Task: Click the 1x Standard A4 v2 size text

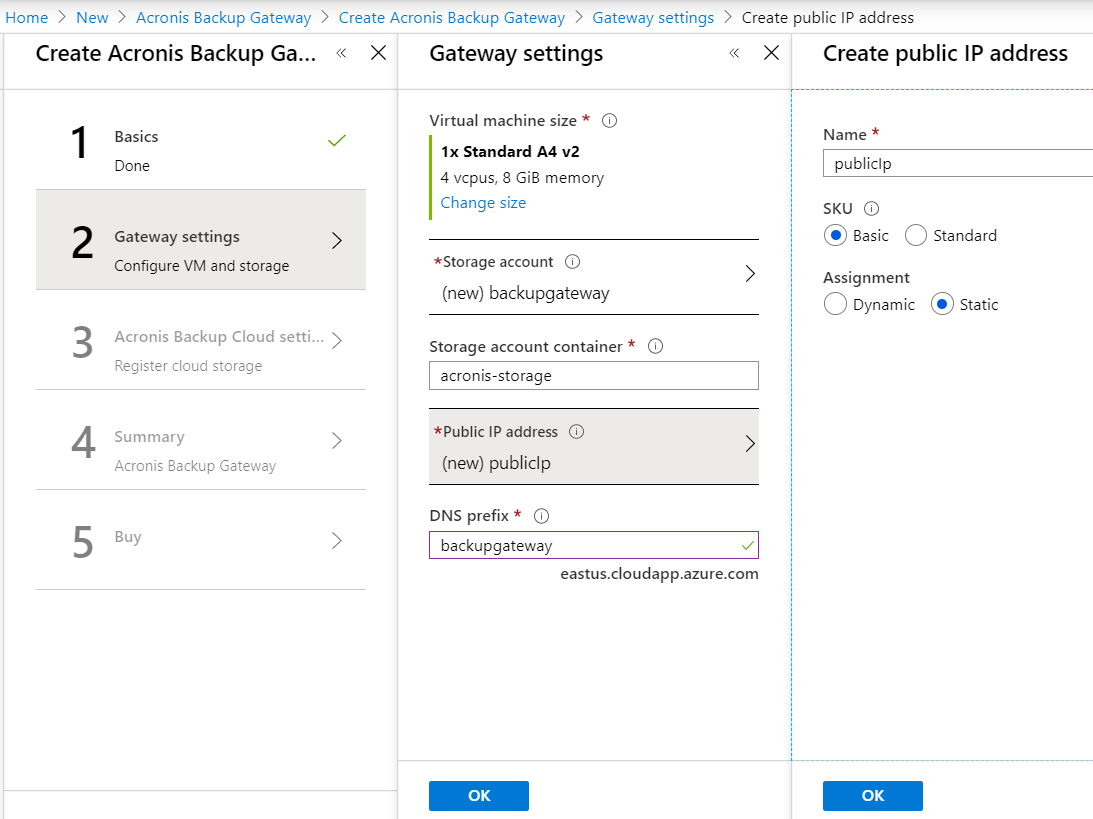Action: point(510,151)
